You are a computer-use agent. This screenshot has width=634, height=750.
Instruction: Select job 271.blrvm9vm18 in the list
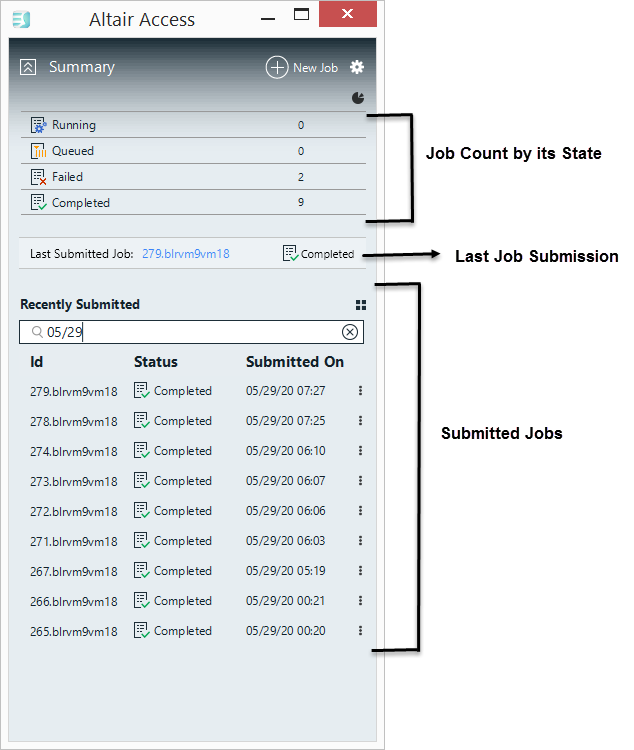tap(74, 541)
